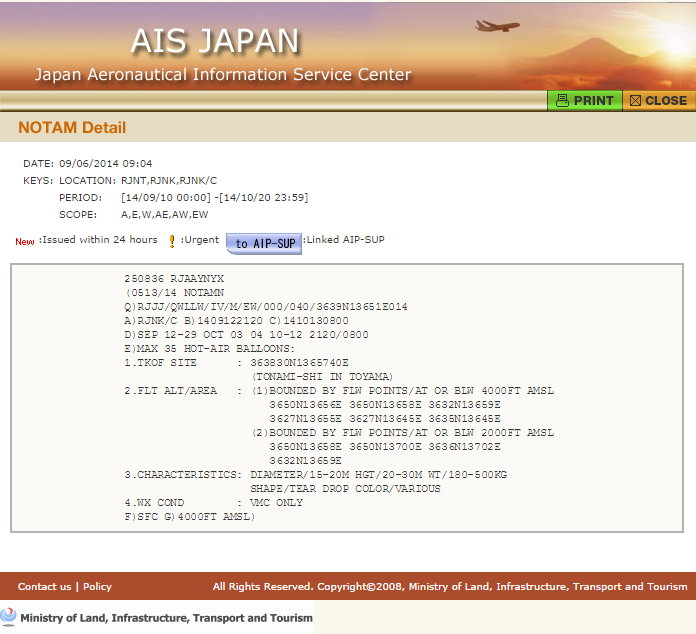Click Ministry of Land, Infrastructure footer text
Image resolution: width=696 pixels, height=634 pixels.
[166, 618]
